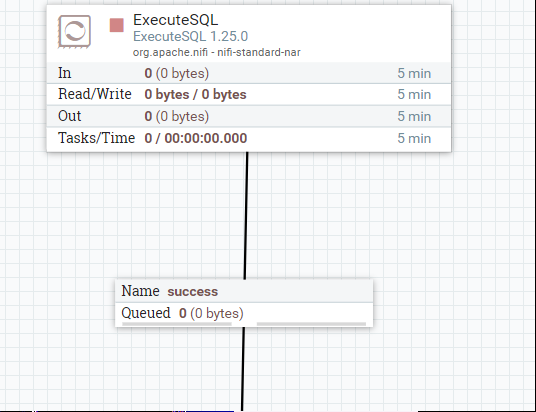
Task: Select the Read/Write statistics row
Action: point(249,94)
